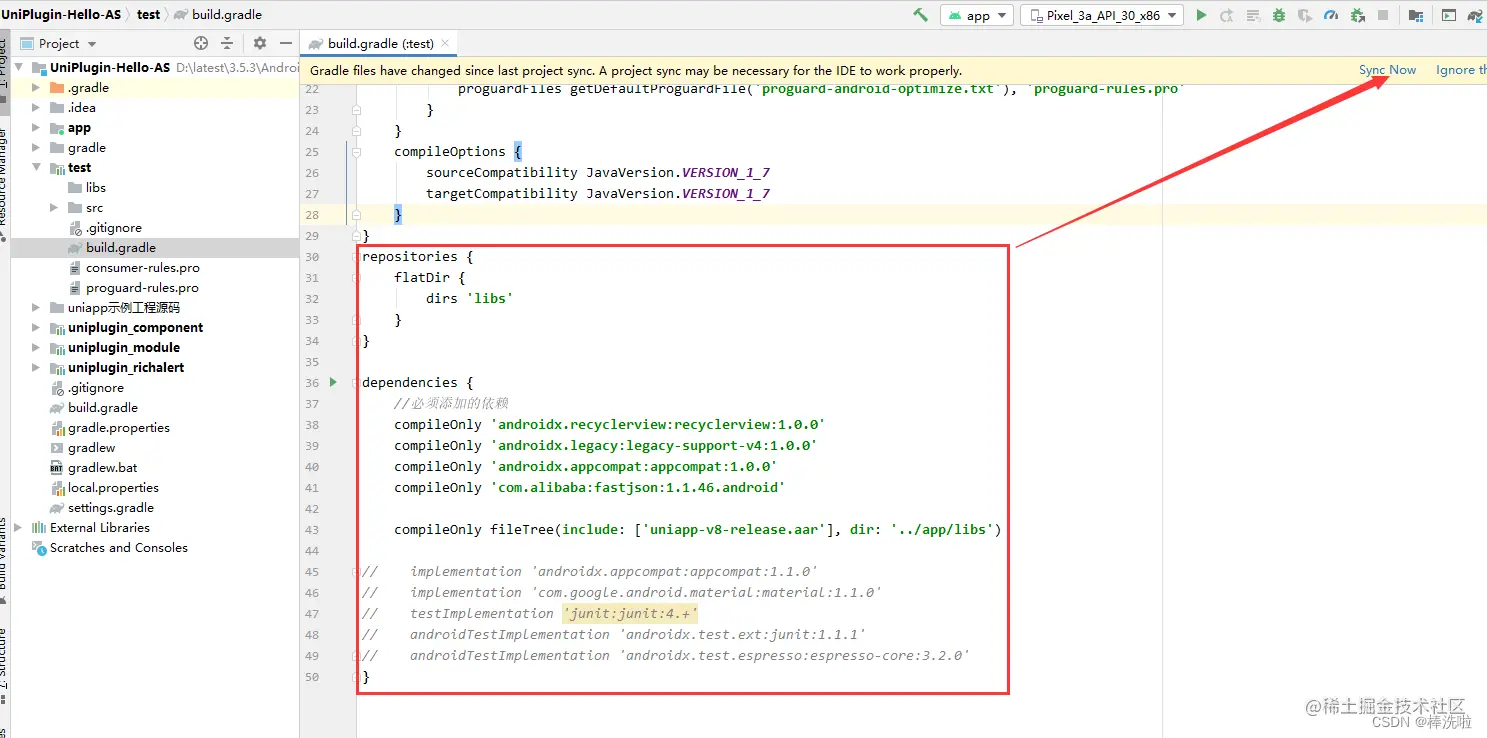This screenshot has height=738, width=1487.
Task: Click Apply Code Changes icon
Action: [x=1253, y=15]
